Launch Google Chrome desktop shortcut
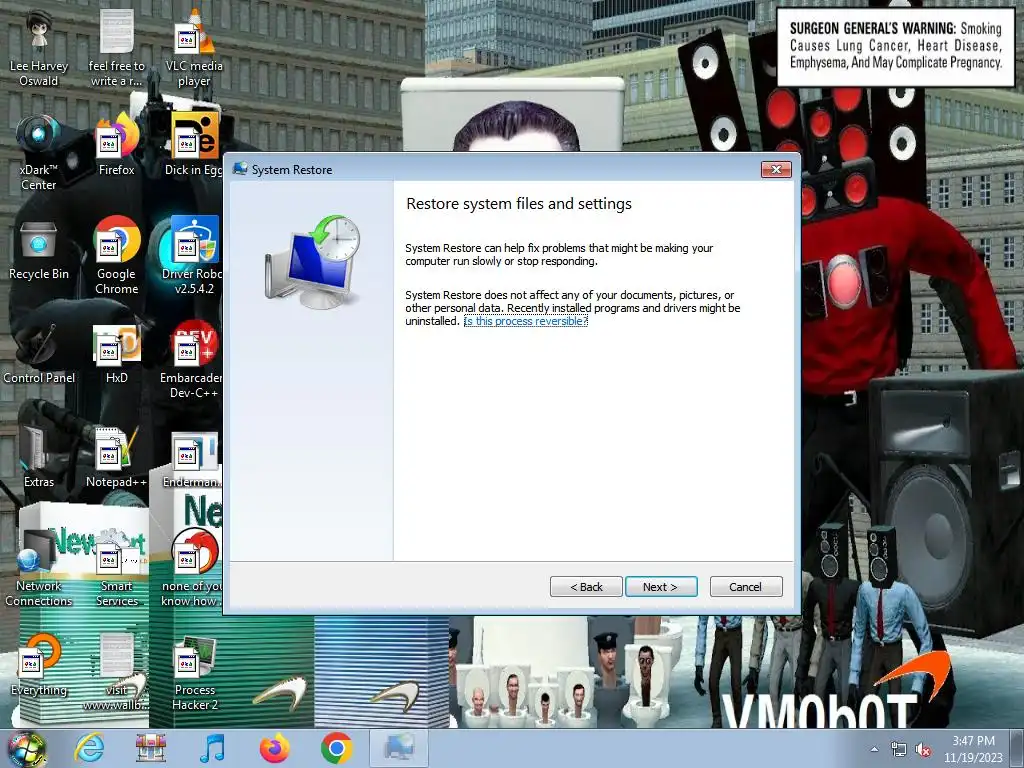The image size is (1024, 768). click(x=116, y=257)
